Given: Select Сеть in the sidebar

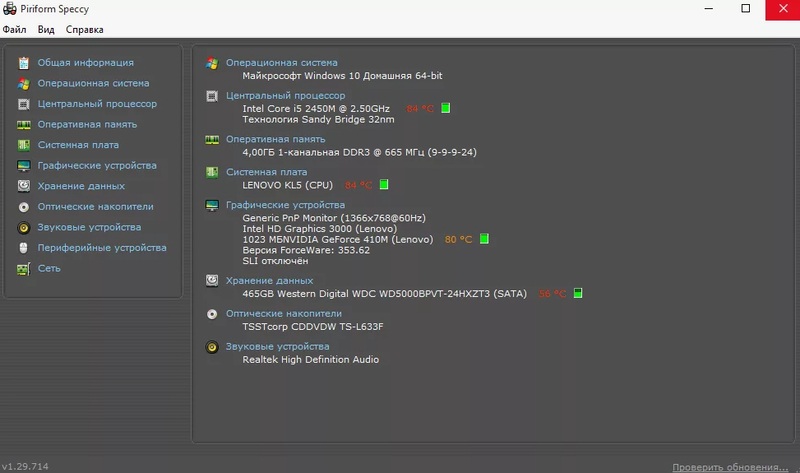Looking at the screenshot, I should coord(49,268).
